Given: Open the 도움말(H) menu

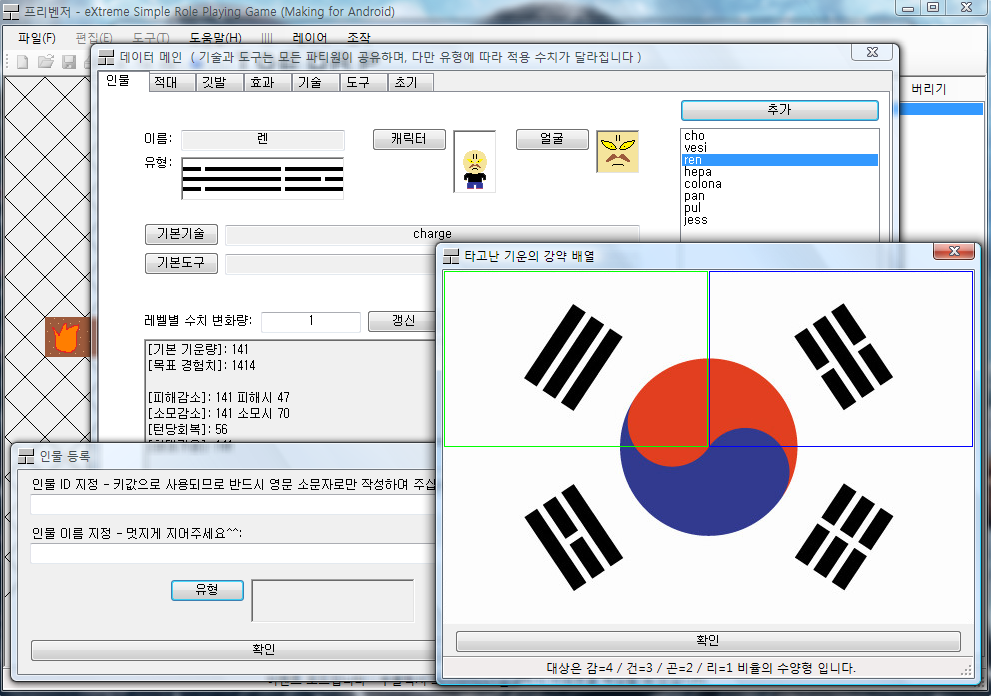Looking at the screenshot, I should (216, 38).
